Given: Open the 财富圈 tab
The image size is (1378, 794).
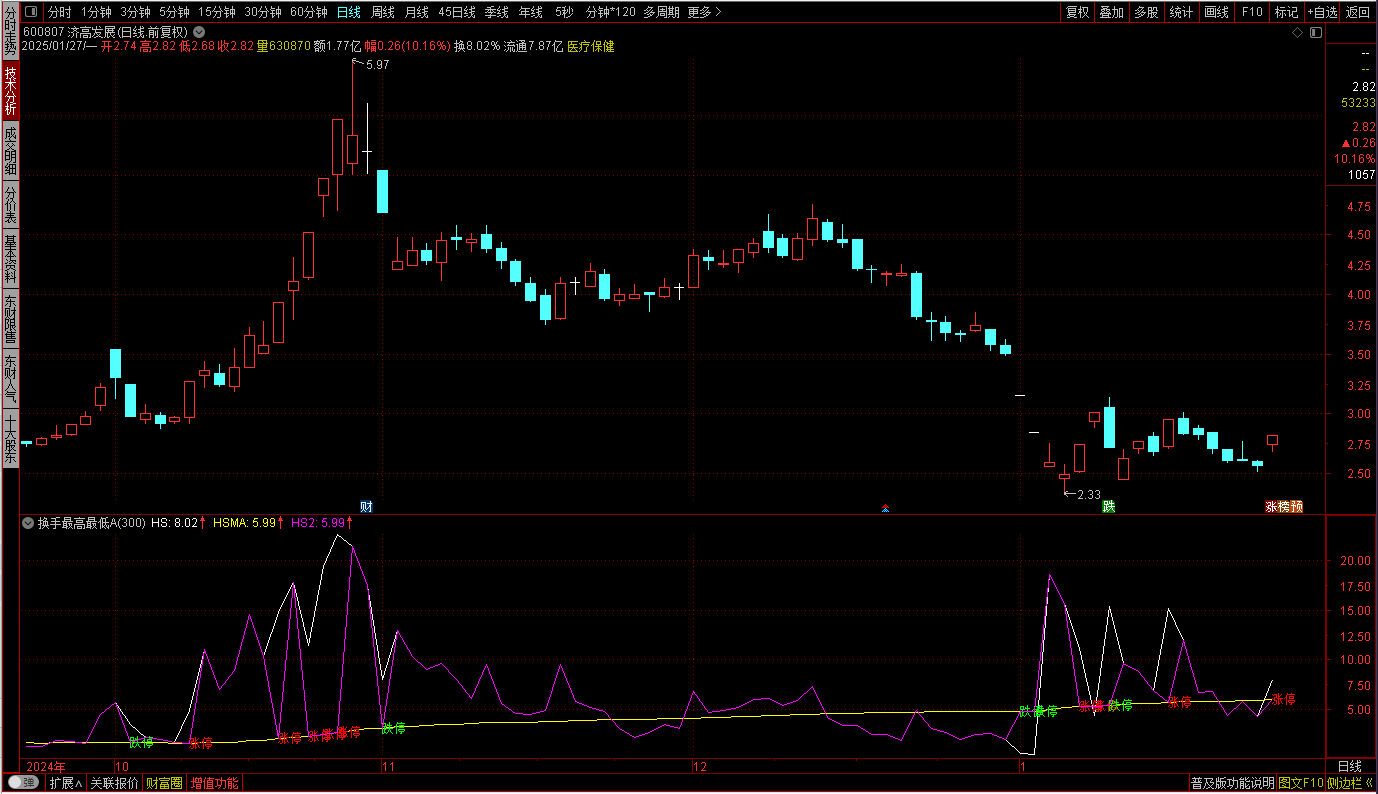Looking at the screenshot, I should click(x=165, y=783).
